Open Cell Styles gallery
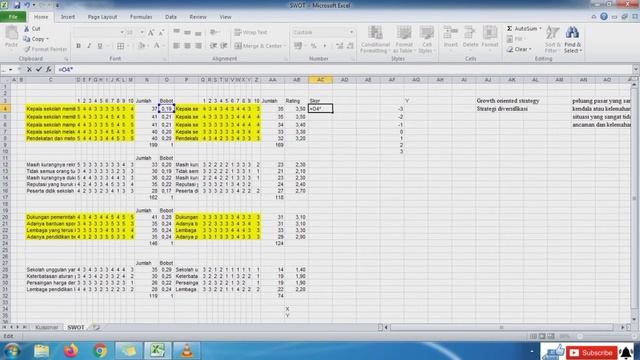640x360 pixels. tap(427, 39)
